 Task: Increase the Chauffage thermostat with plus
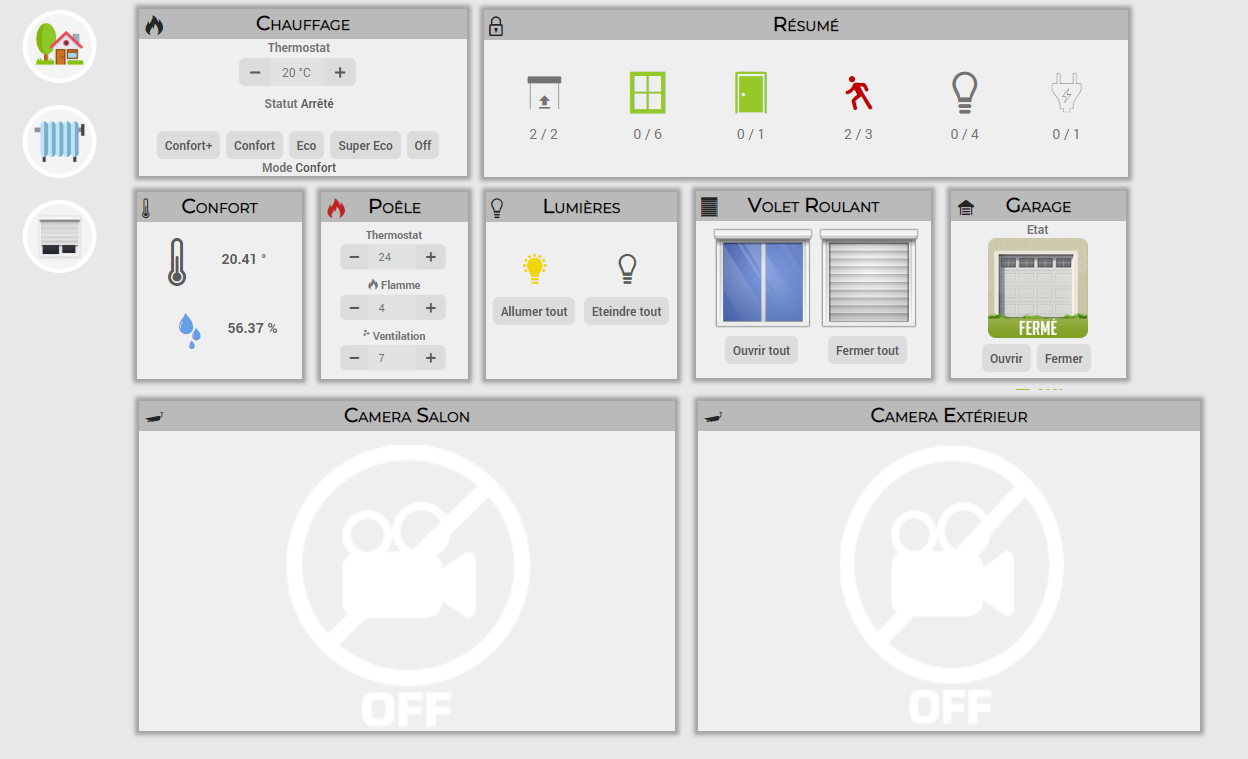click(x=340, y=72)
